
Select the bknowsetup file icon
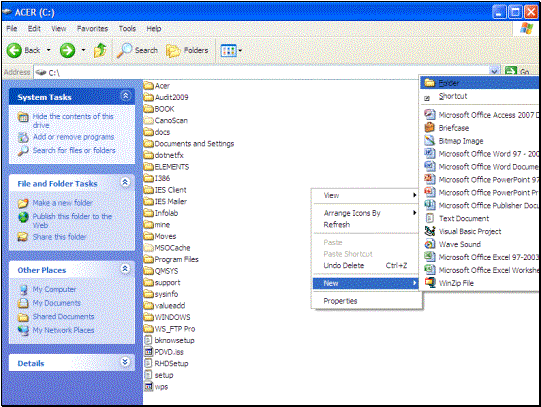[148, 340]
